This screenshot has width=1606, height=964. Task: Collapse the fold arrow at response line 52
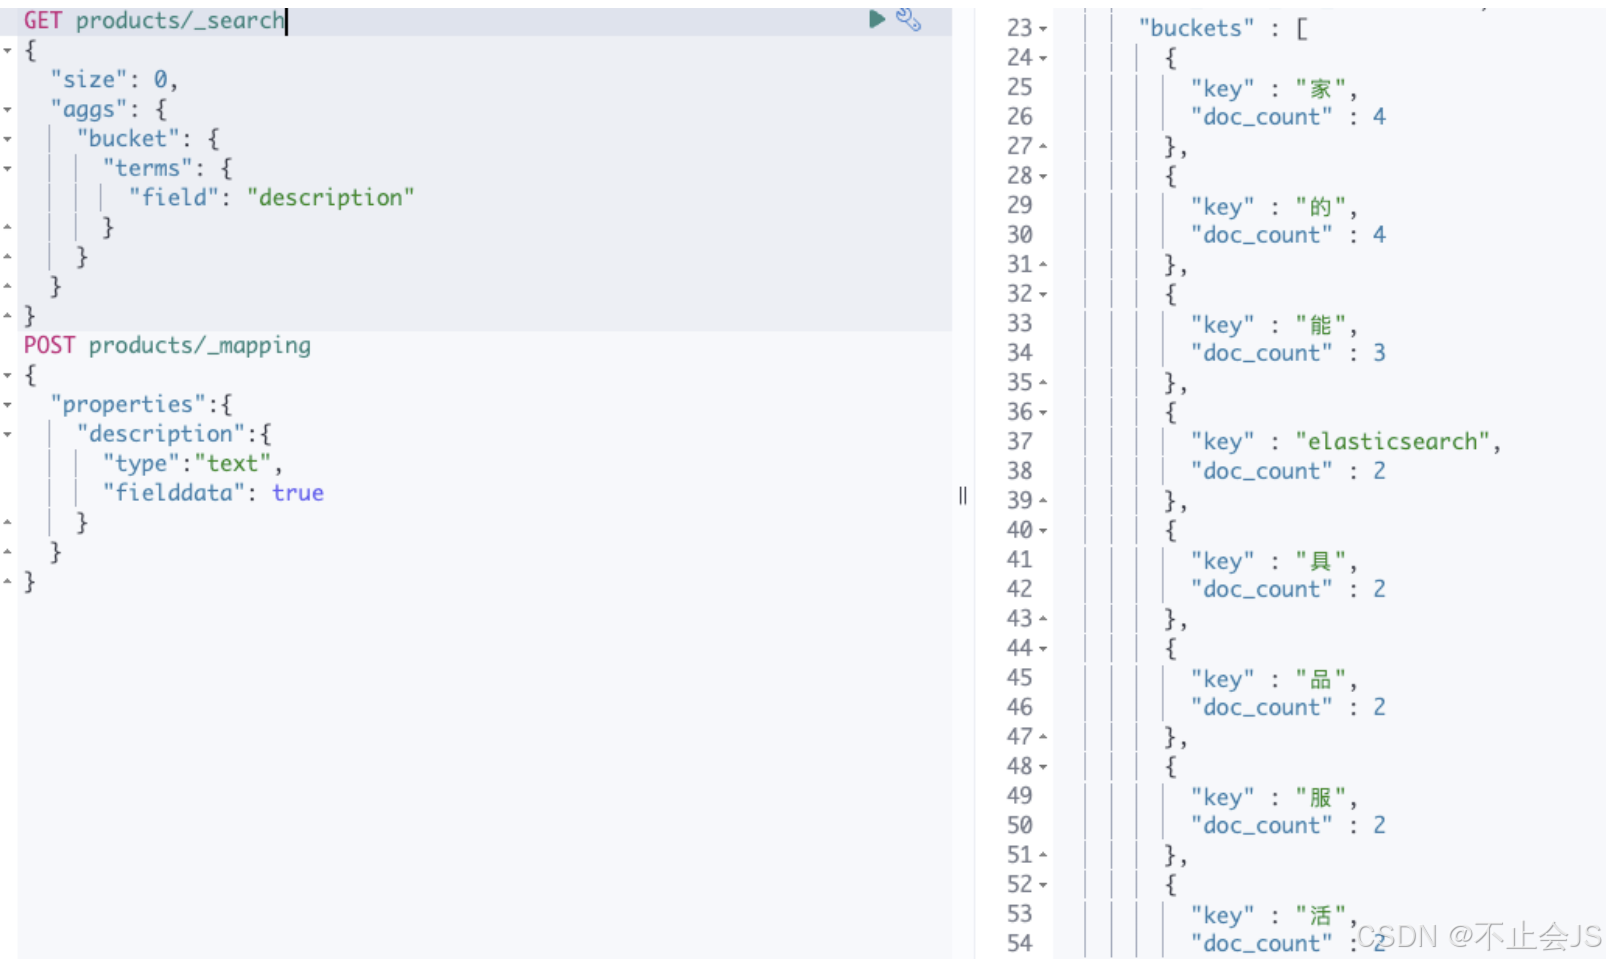pos(1043,885)
